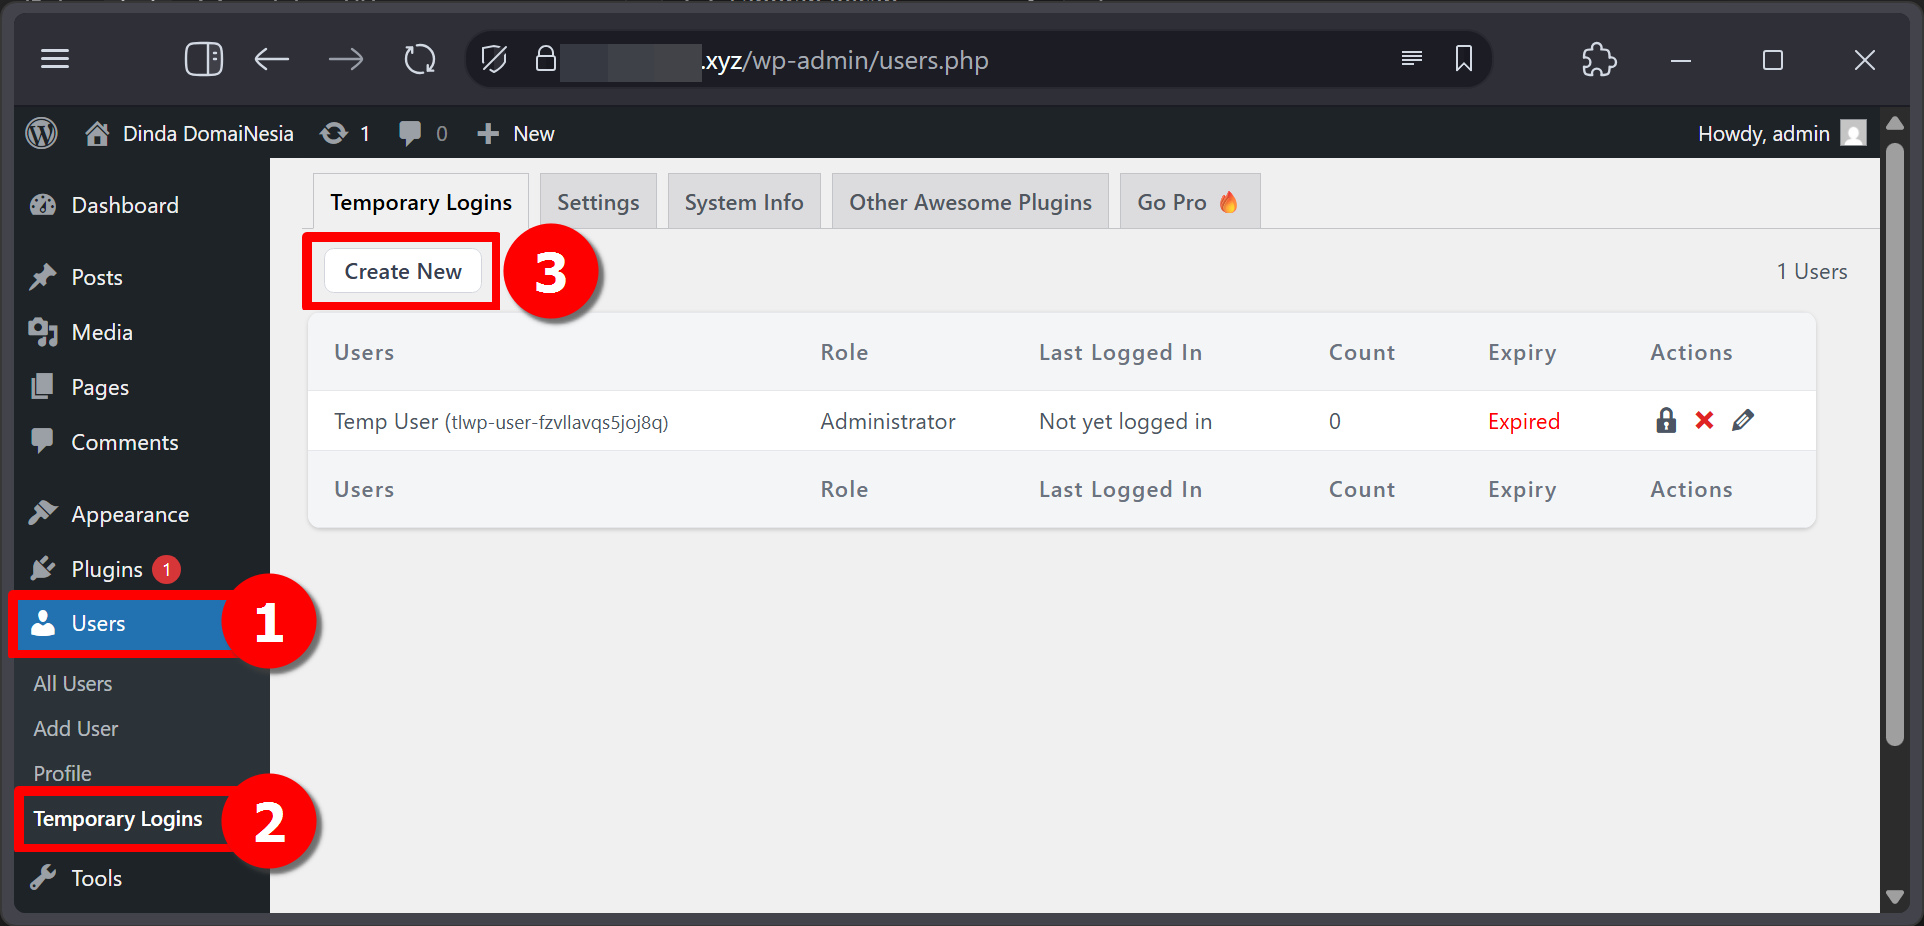Open the Profile submenu
This screenshot has height=926, width=1924.
click(62, 773)
